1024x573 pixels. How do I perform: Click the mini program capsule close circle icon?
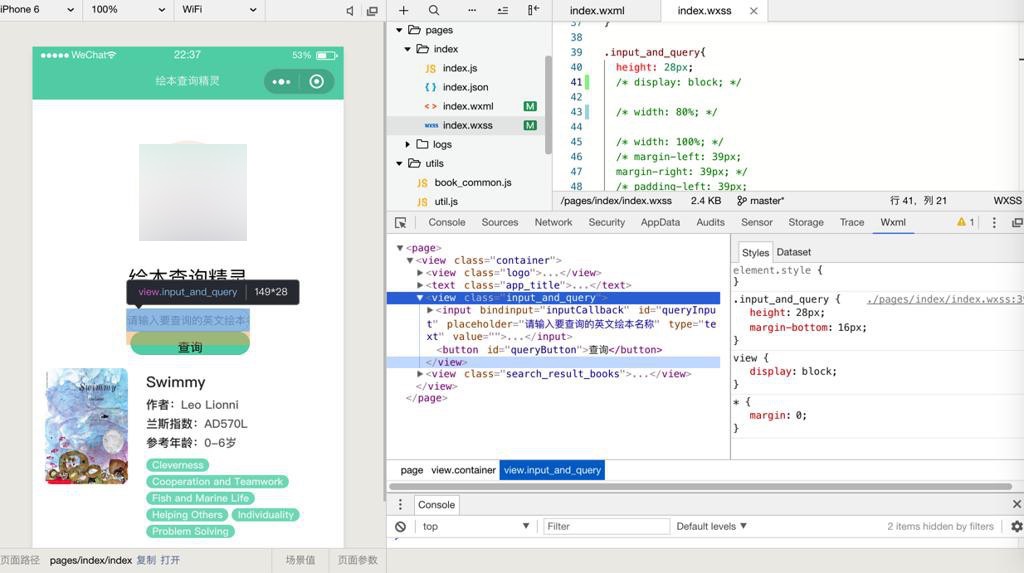(317, 81)
